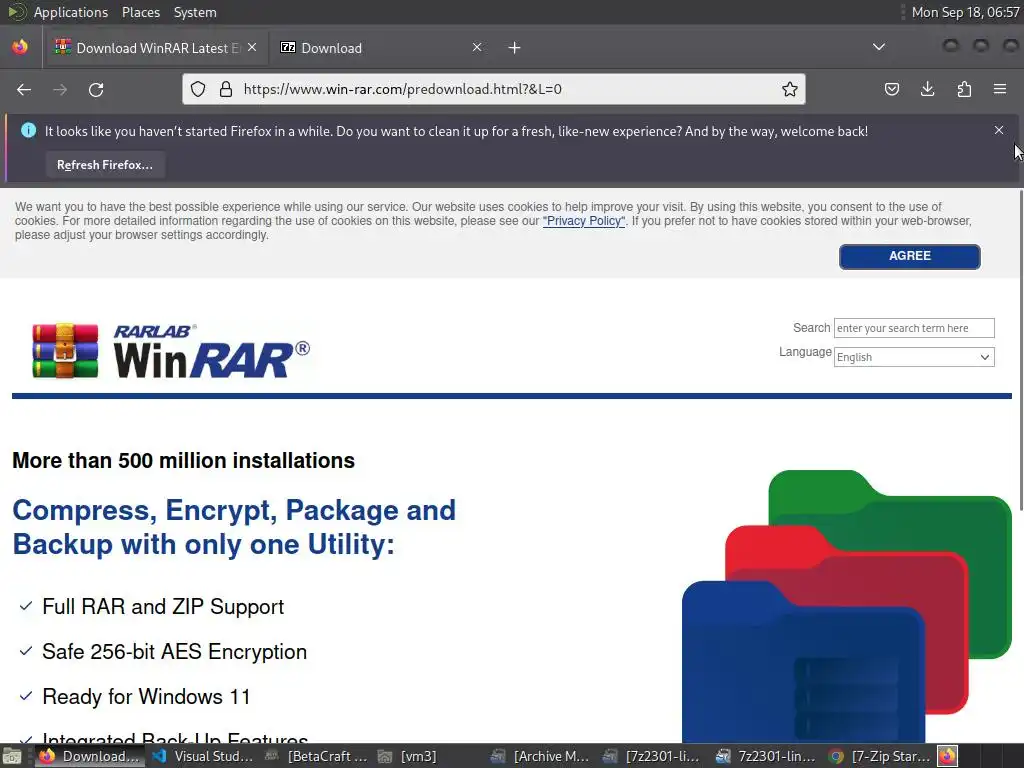Switch to vm3 taskbar window
This screenshot has height=768, width=1024.
[408, 756]
